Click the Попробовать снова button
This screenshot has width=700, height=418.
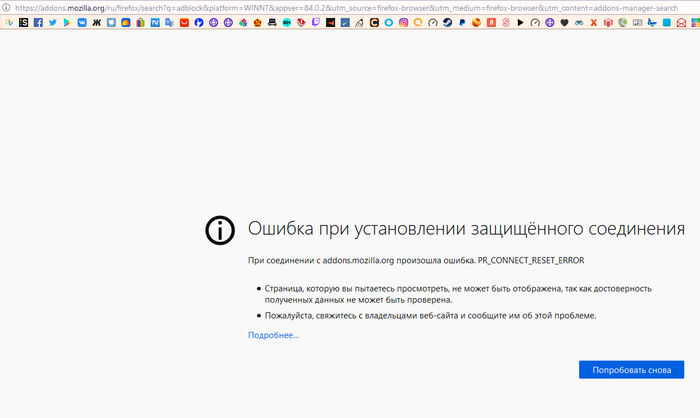(x=631, y=370)
